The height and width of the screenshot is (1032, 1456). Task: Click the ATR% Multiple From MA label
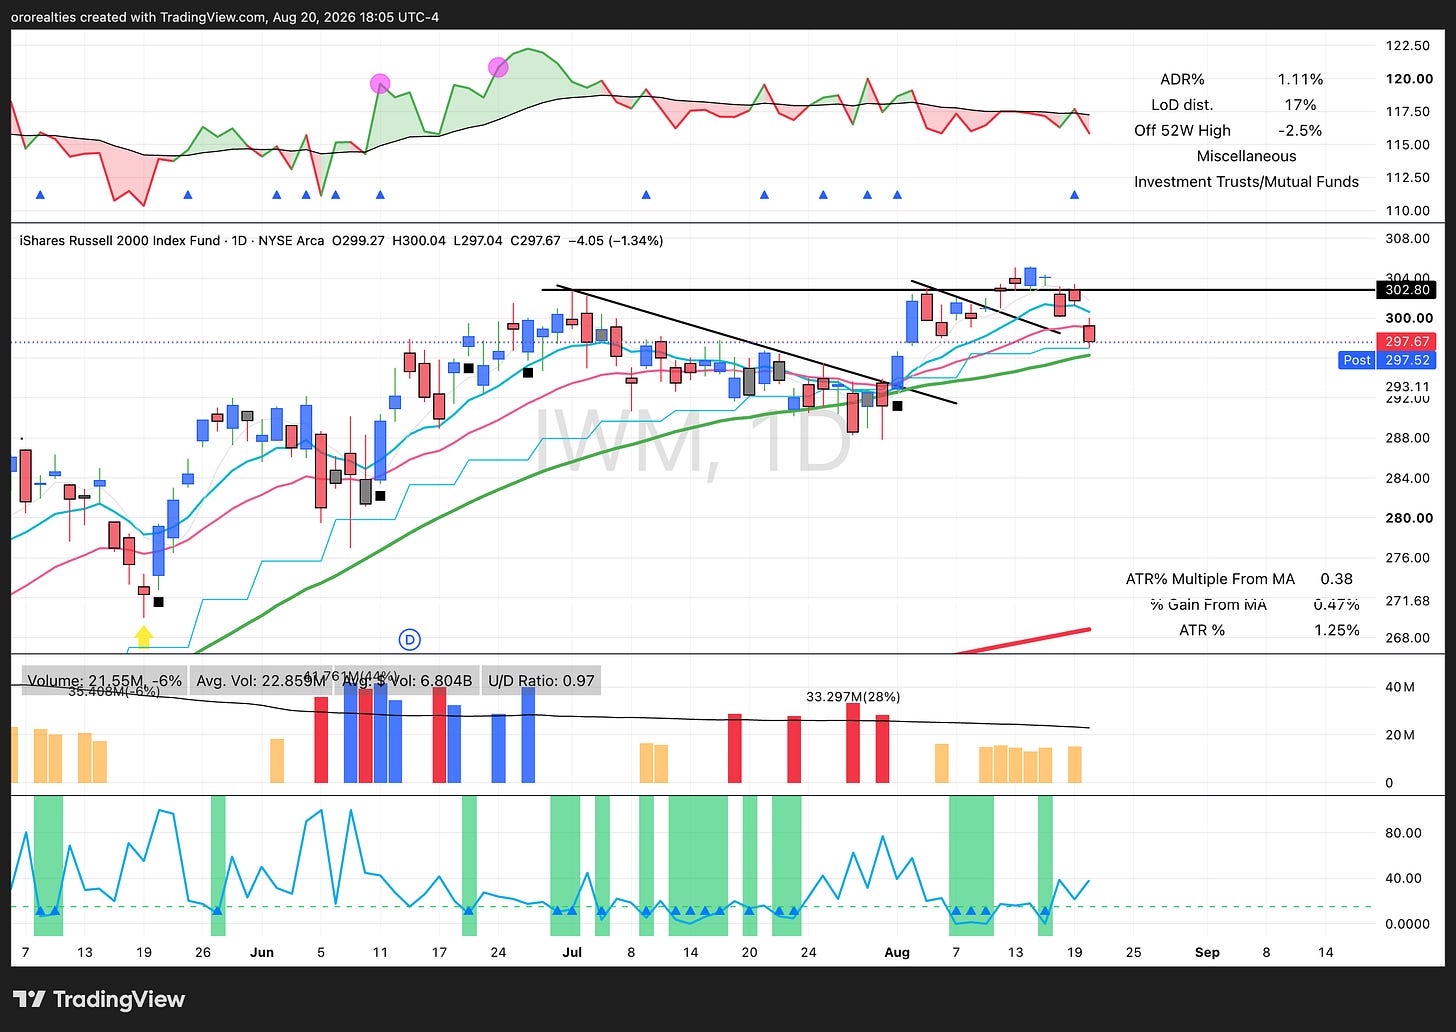tap(1210, 579)
